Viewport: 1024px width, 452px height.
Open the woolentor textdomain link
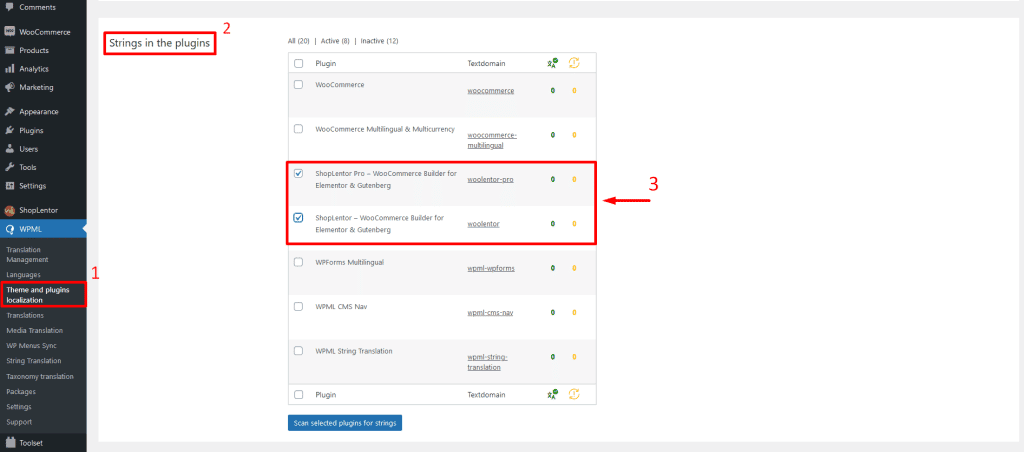(x=483, y=224)
